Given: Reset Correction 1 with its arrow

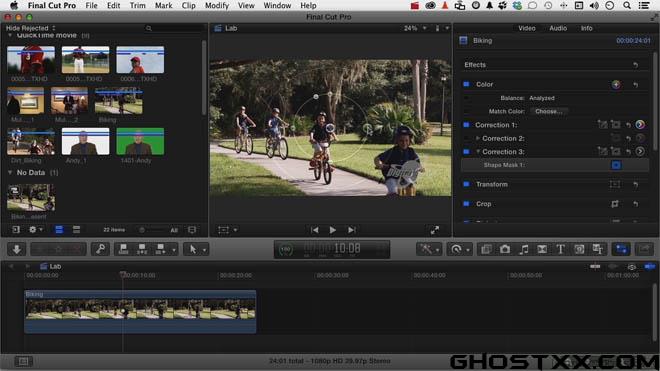Looking at the screenshot, I should (x=628, y=125).
